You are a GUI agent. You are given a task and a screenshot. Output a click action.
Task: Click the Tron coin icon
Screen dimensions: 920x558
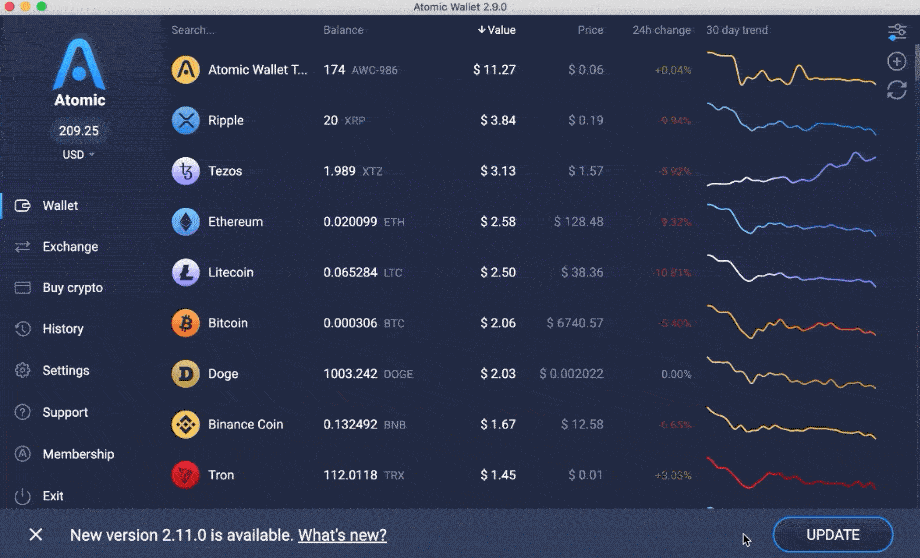point(185,475)
